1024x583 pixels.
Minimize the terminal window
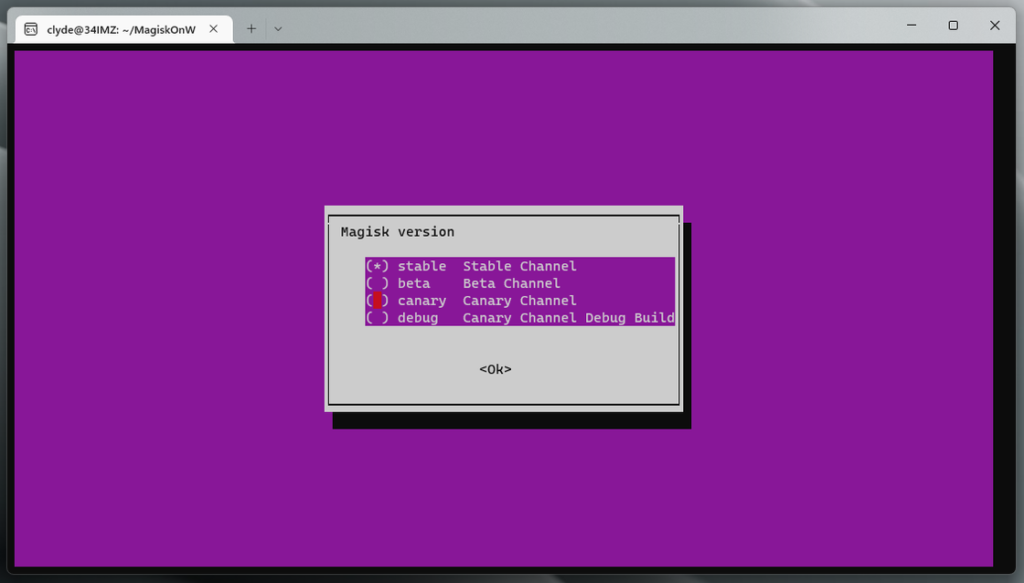911,25
